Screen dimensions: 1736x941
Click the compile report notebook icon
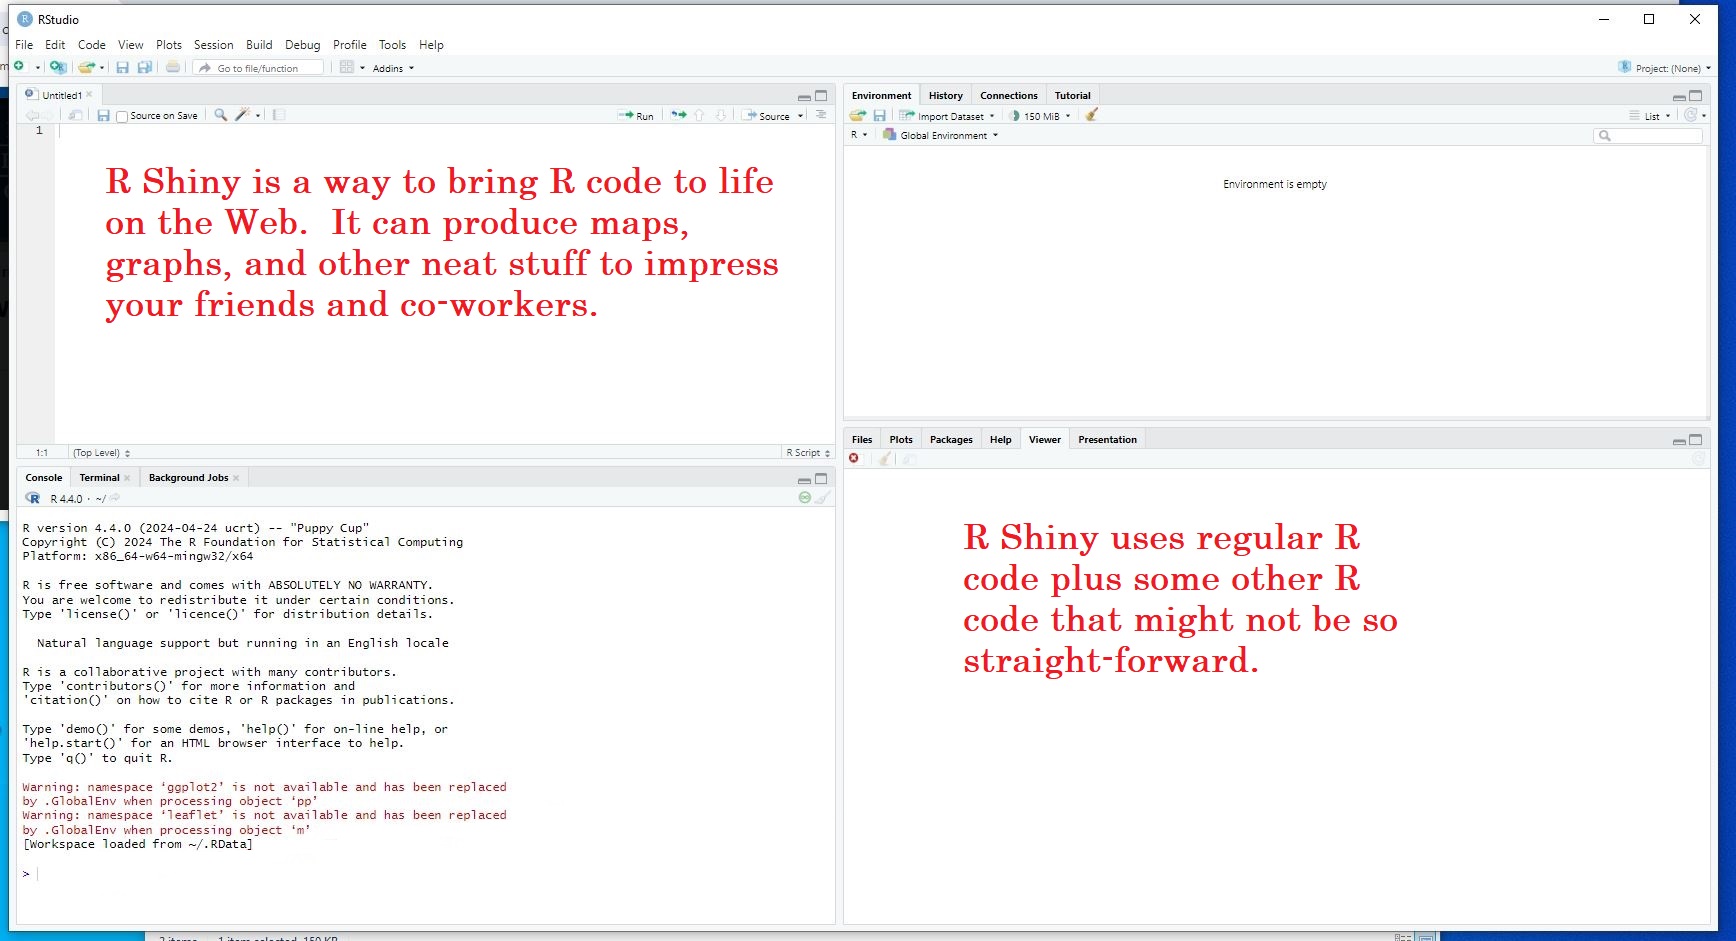279,115
